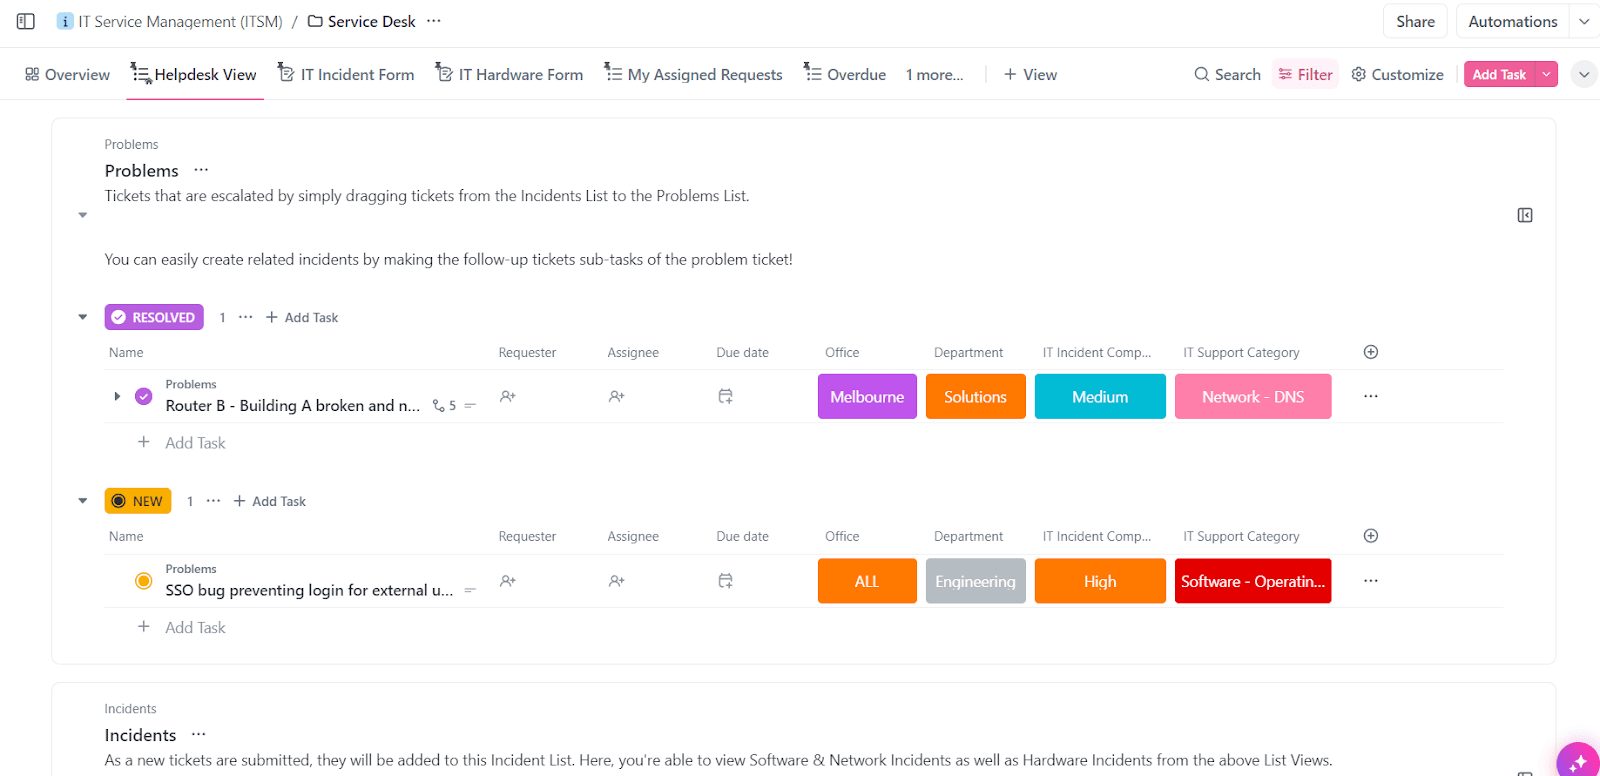Toggle the Filter option
Image resolution: width=1600 pixels, height=776 pixels.
(1305, 74)
